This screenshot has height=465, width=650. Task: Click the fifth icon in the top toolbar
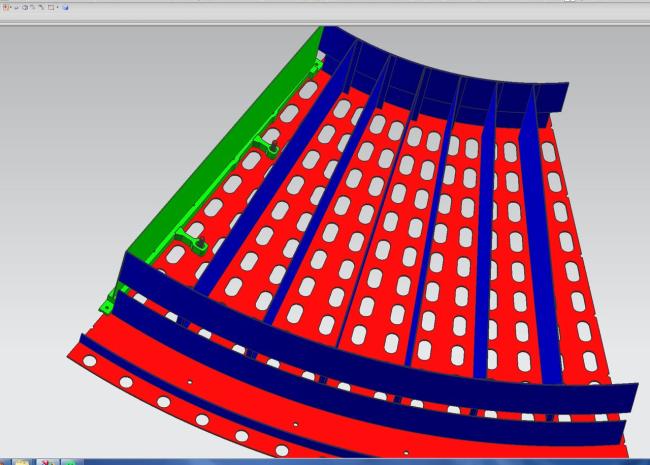pyautogui.click(x=40, y=7)
